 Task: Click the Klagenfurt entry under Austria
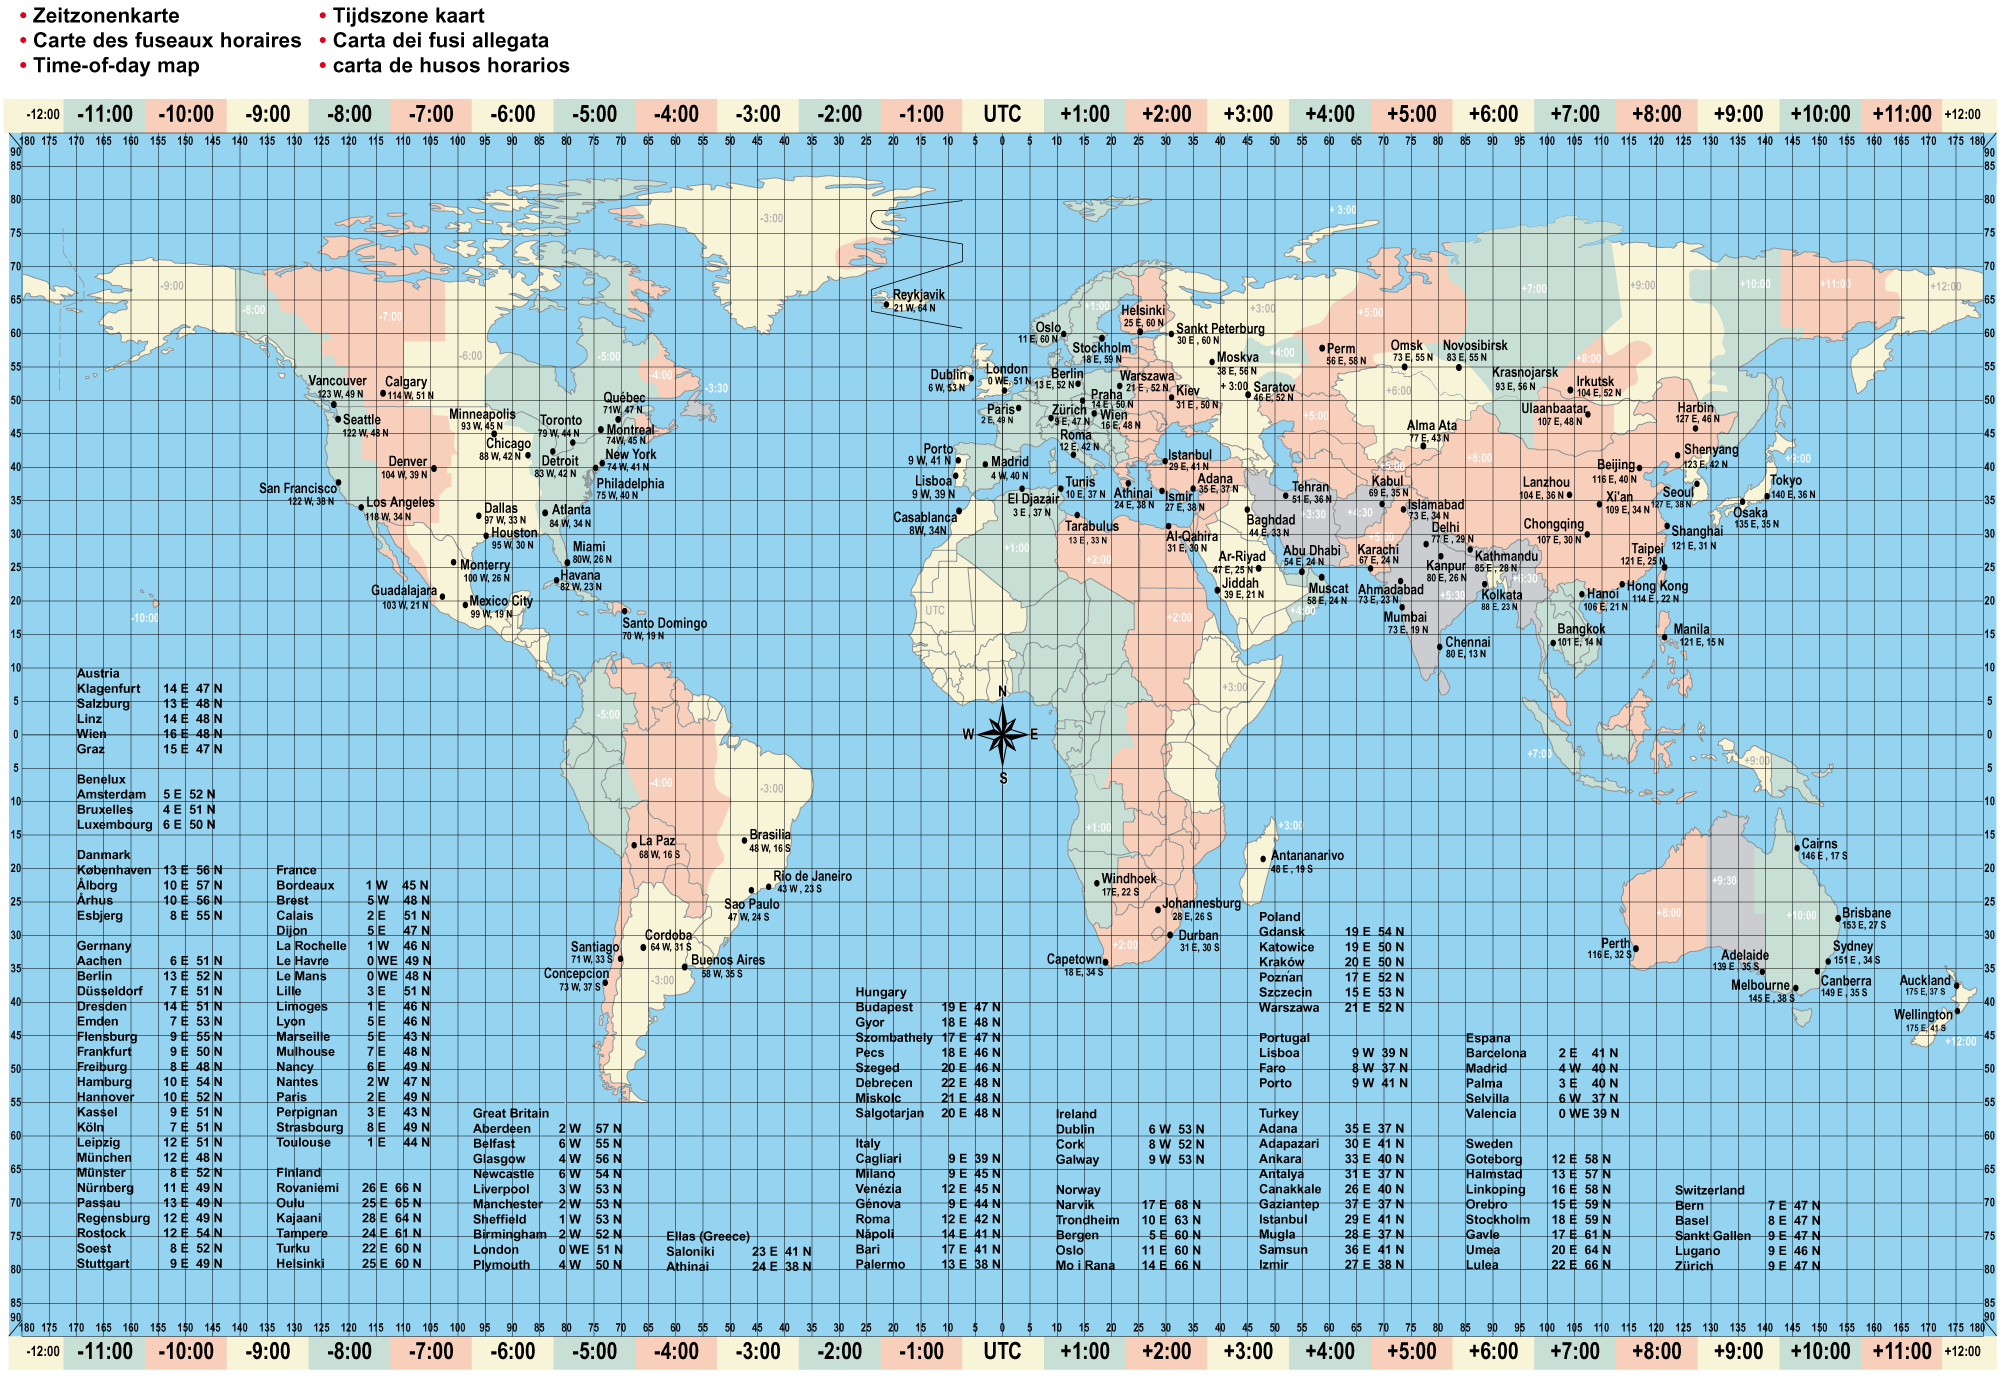(x=109, y=689)
